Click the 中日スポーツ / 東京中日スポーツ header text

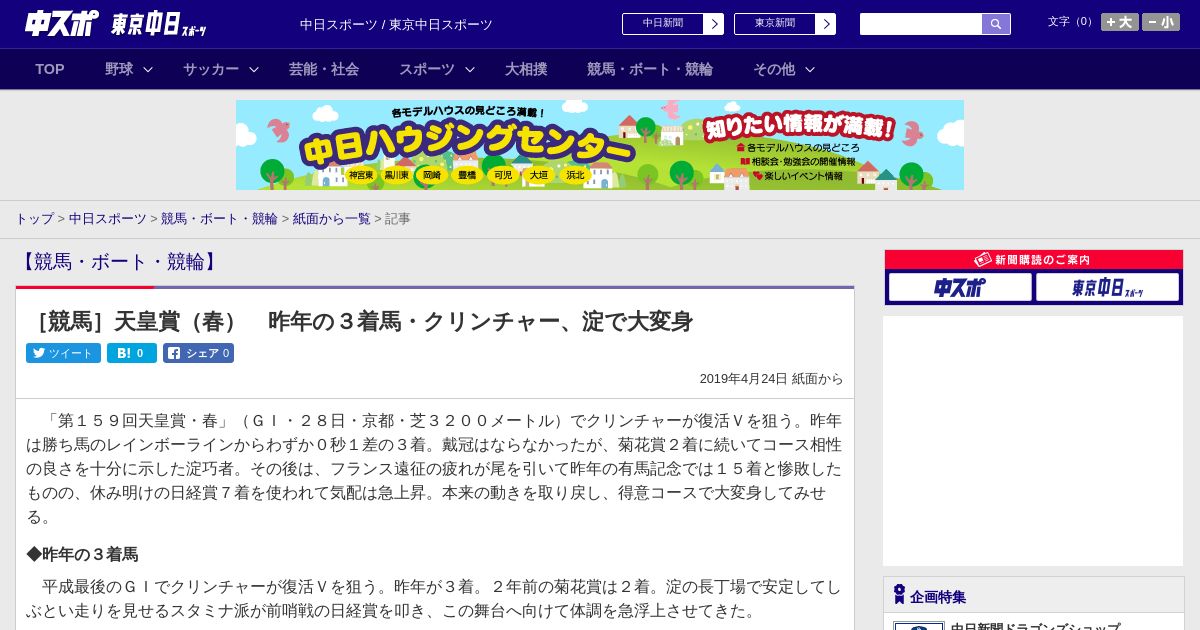click(396, 24)
